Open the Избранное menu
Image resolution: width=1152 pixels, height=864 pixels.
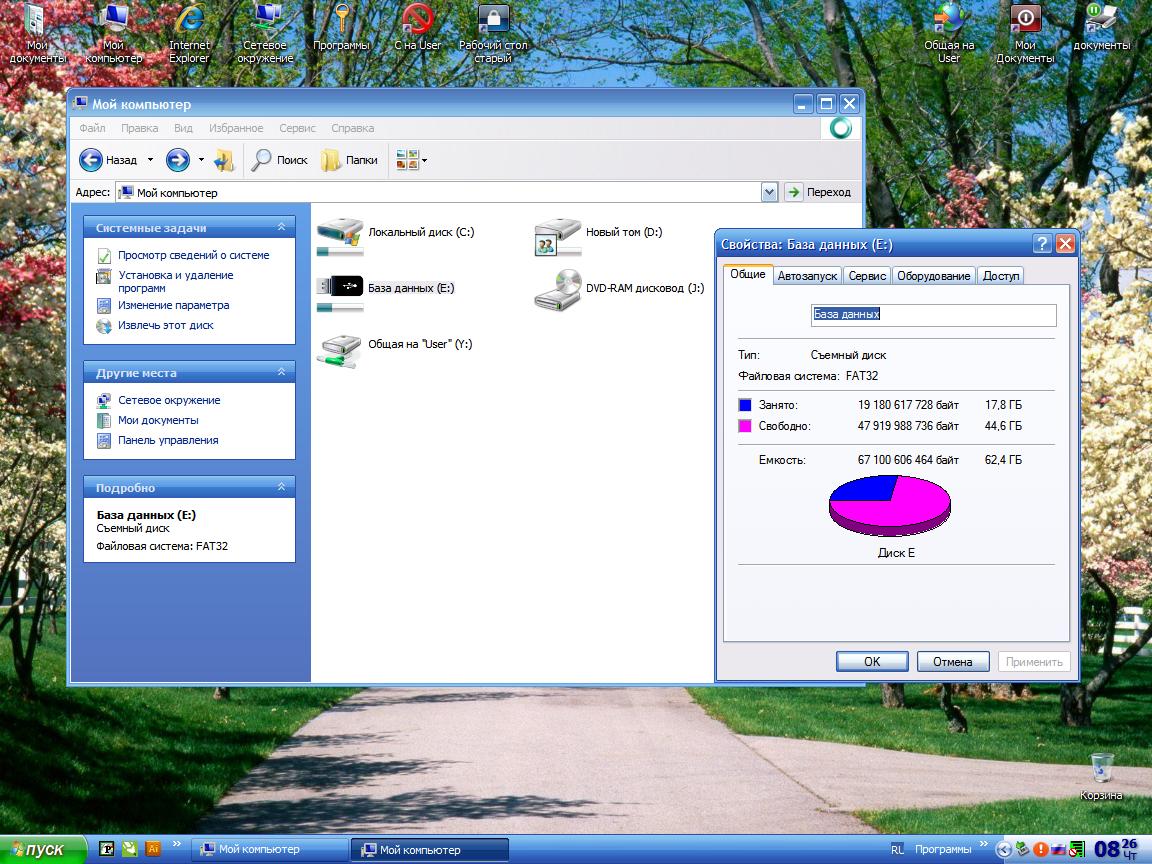click(x=236, y=128)
